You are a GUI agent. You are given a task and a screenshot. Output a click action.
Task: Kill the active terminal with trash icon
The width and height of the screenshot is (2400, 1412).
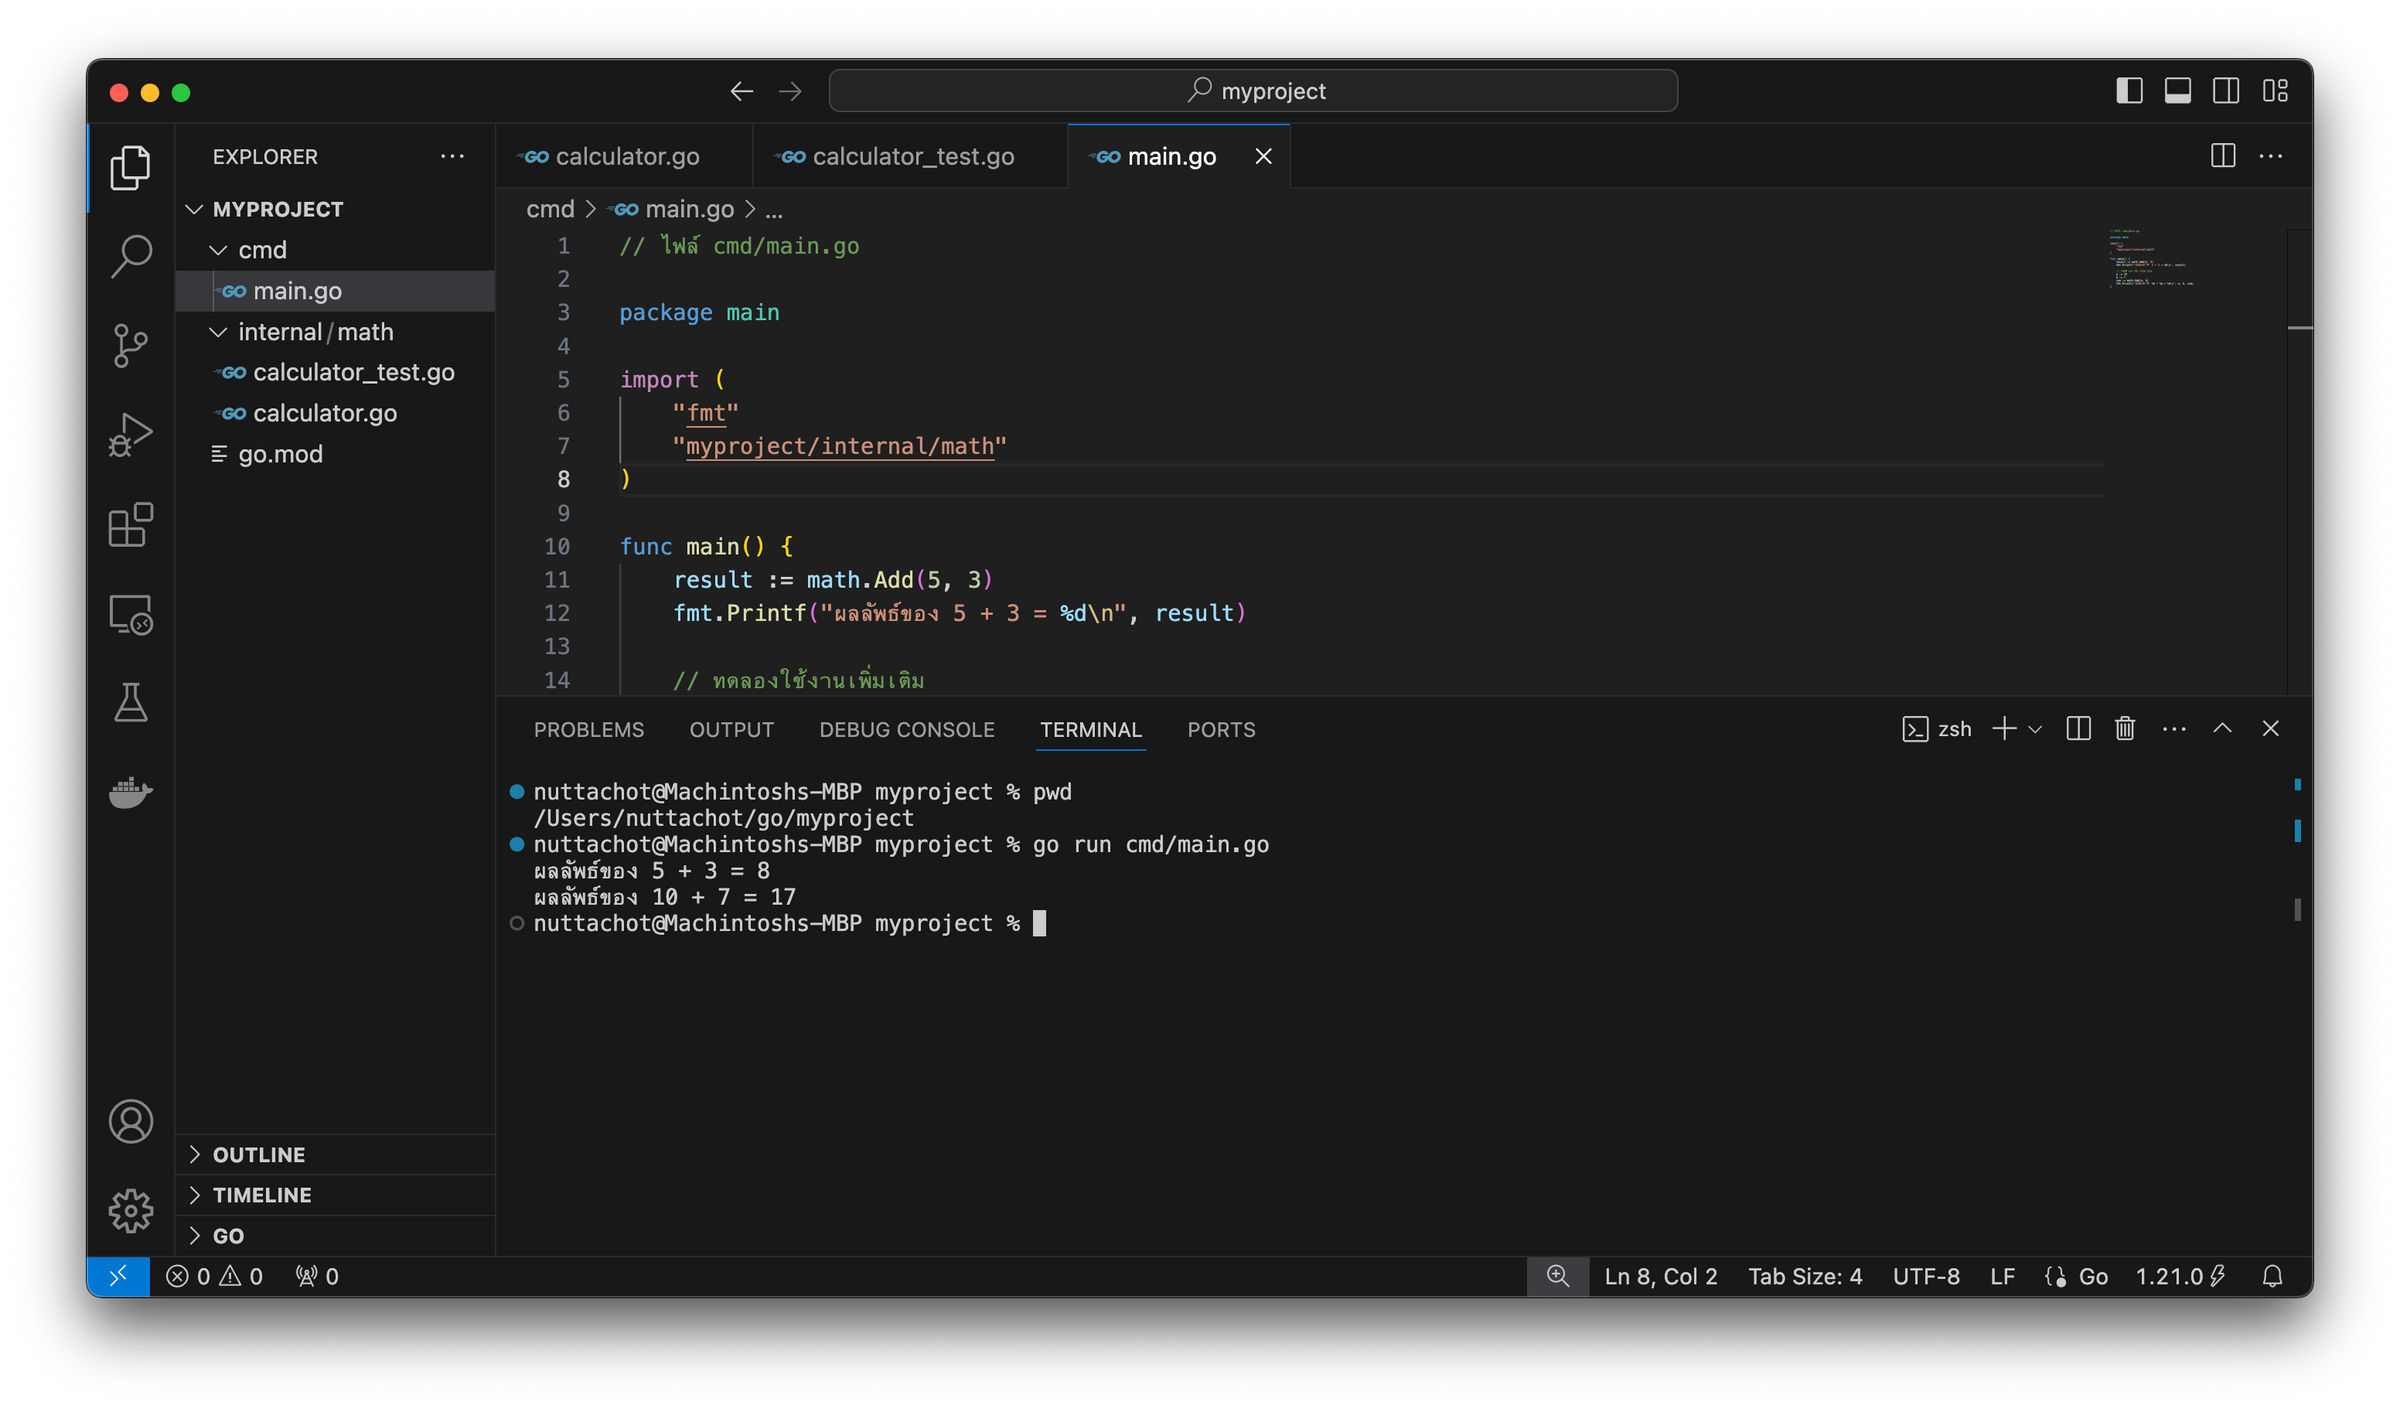coord(2124,729)
